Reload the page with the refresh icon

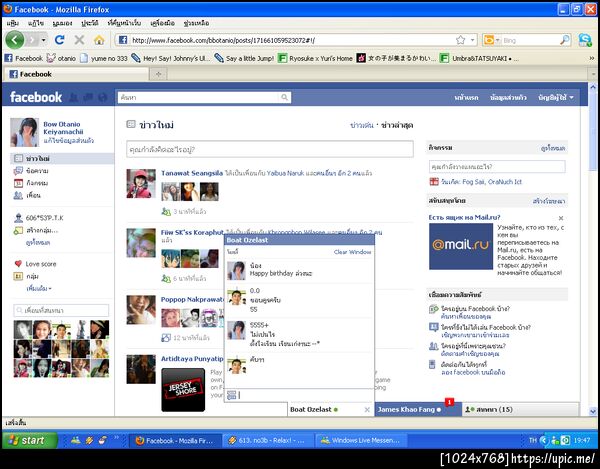pos(59,40)
